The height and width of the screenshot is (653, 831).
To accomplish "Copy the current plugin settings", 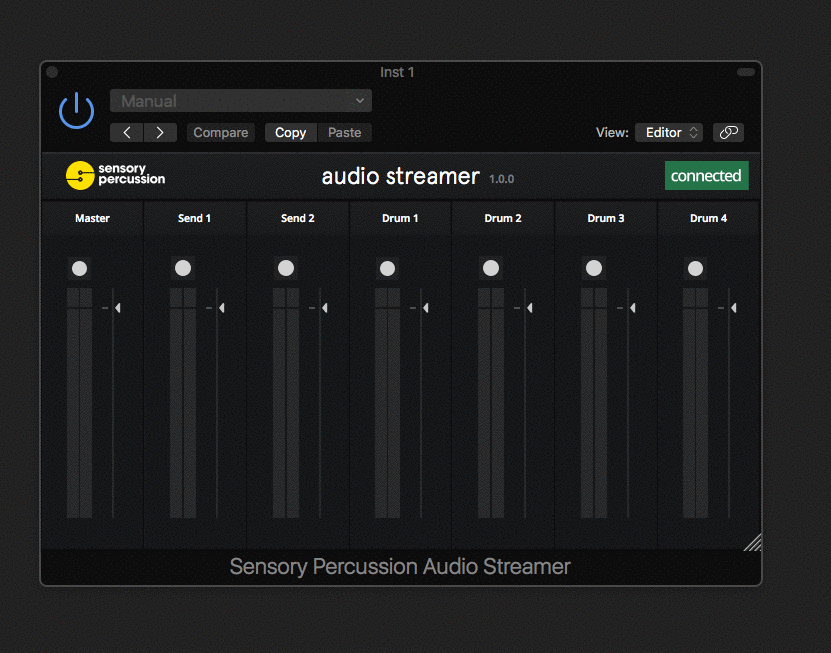I will coord(290,132).
